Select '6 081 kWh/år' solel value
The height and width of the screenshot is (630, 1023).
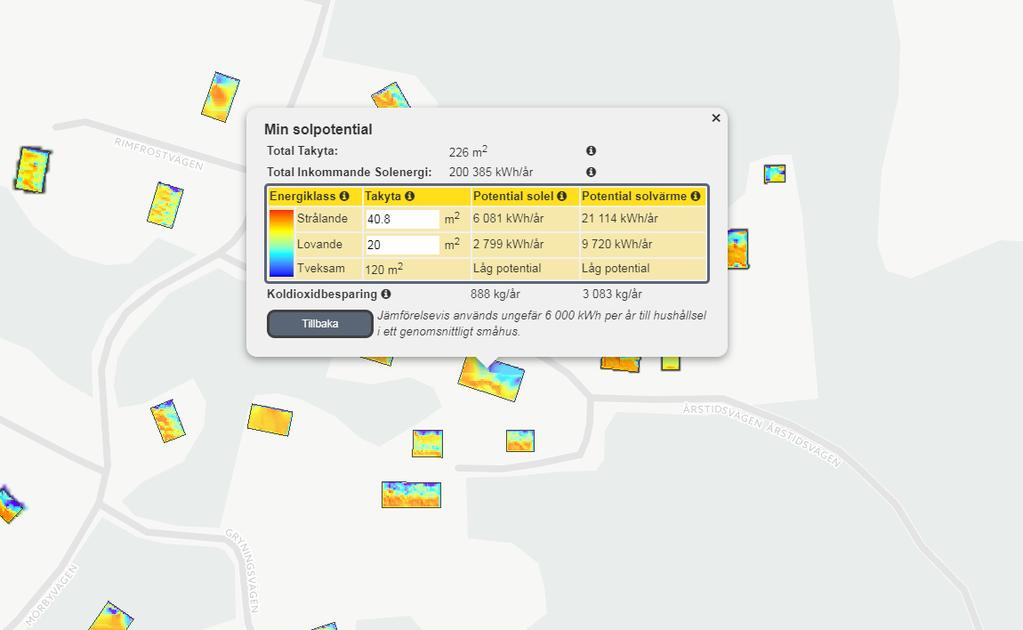coord(508,218)
